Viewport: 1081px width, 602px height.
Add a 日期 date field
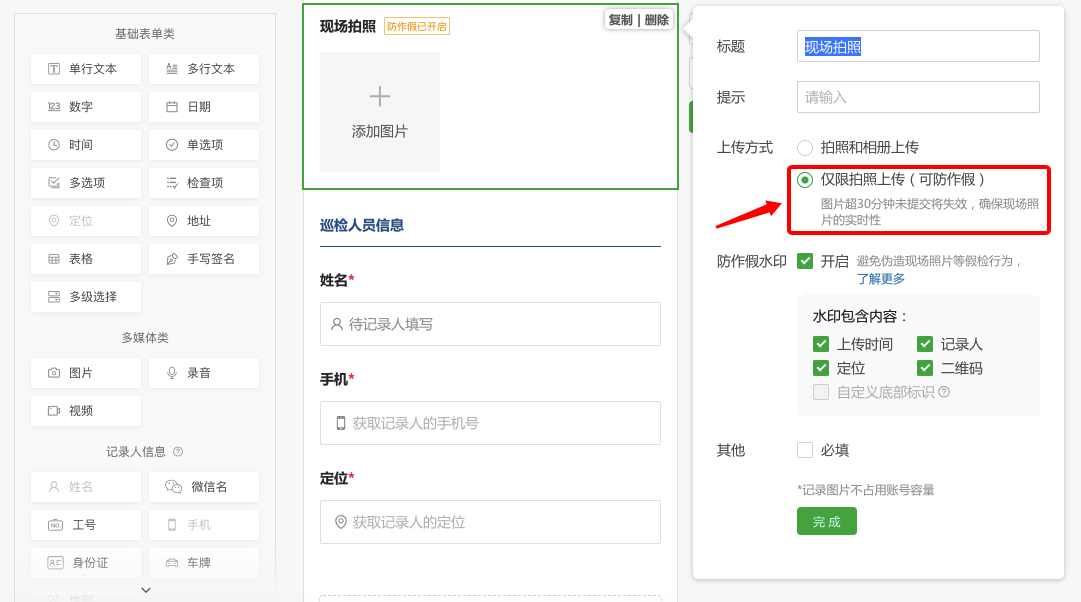pos(204,107)
